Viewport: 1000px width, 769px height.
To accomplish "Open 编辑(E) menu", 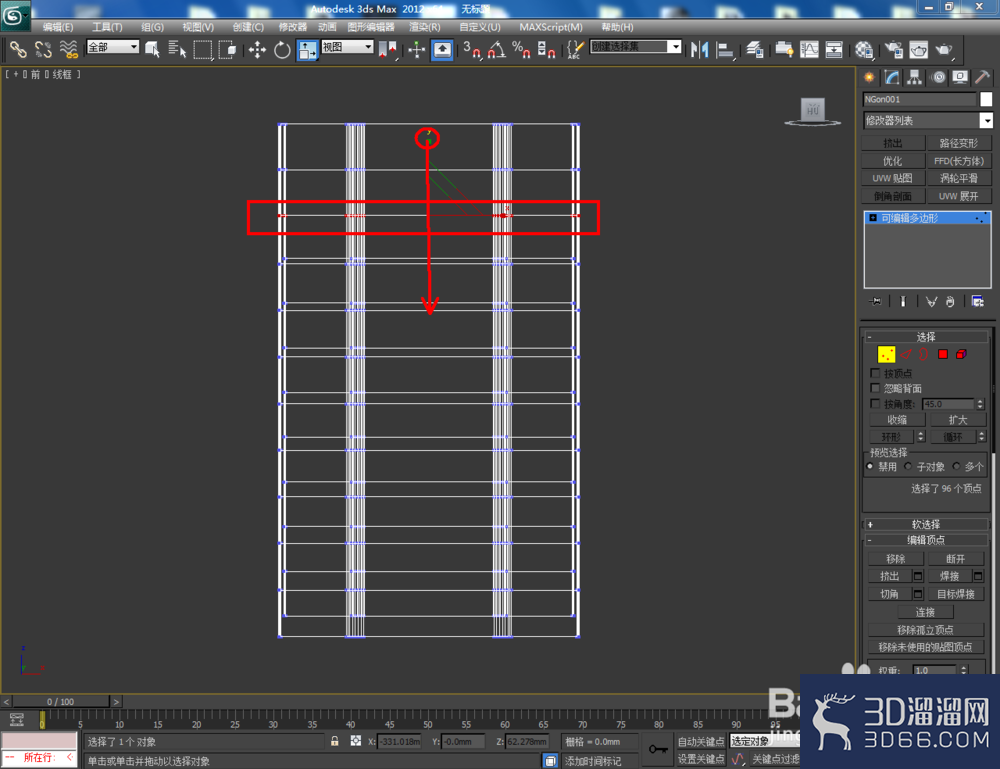I will click(x=58, y=27).
